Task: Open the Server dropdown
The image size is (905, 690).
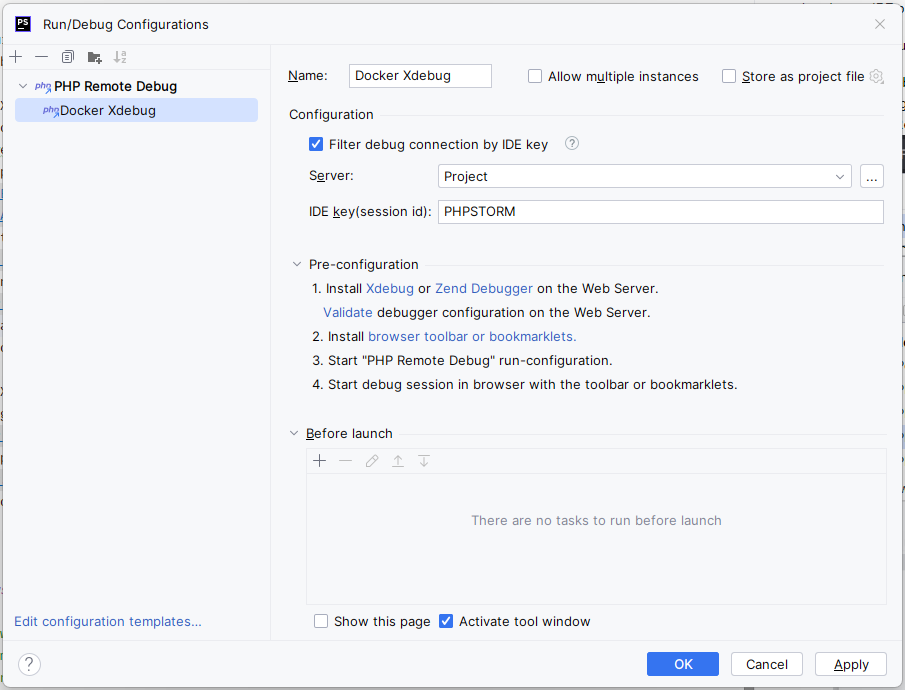Action: [644, 176]
